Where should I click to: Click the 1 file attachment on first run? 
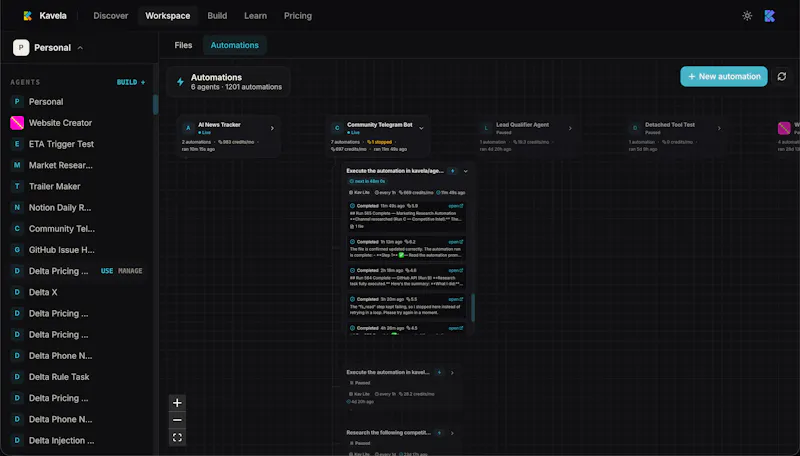point(357,226)
